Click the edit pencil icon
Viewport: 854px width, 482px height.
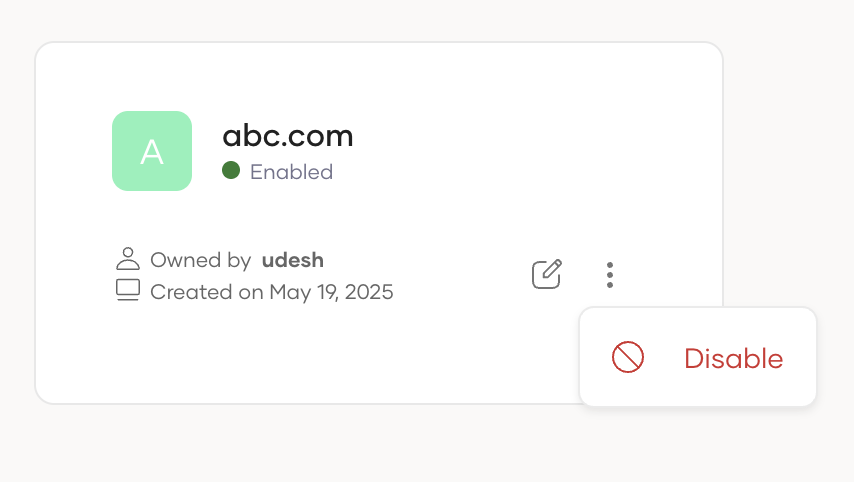547,274
